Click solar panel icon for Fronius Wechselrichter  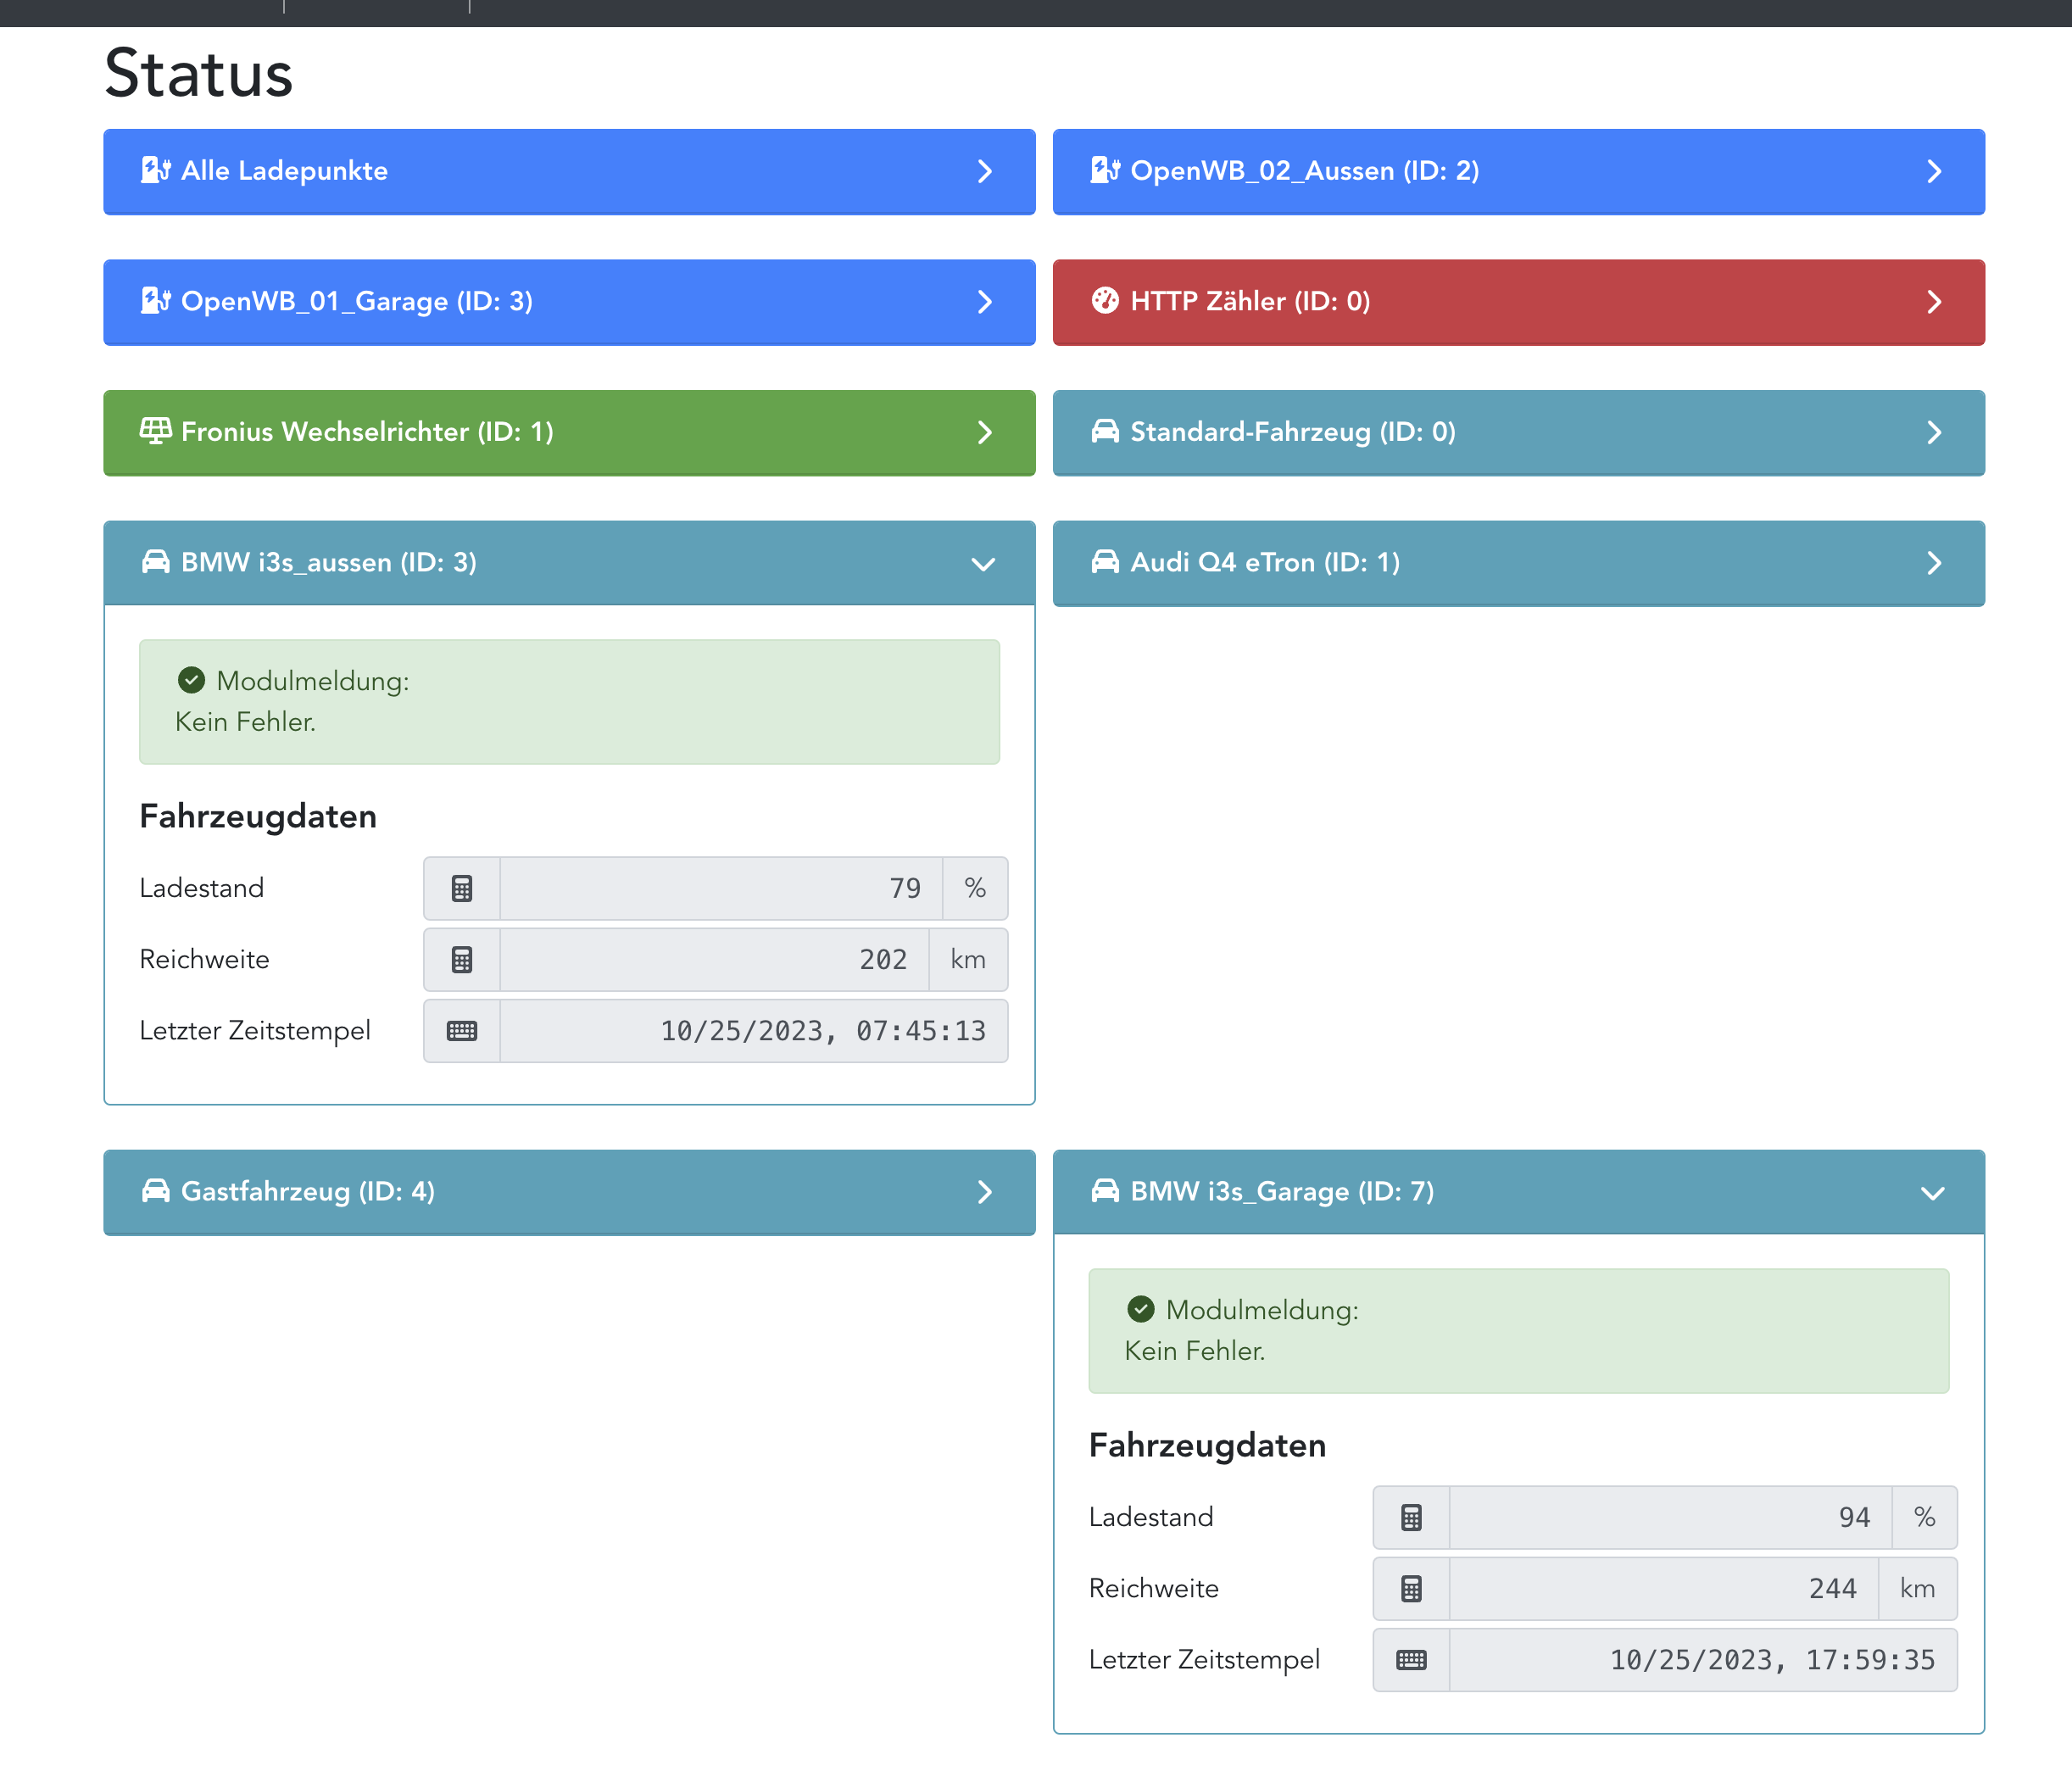tap(155, 431)
